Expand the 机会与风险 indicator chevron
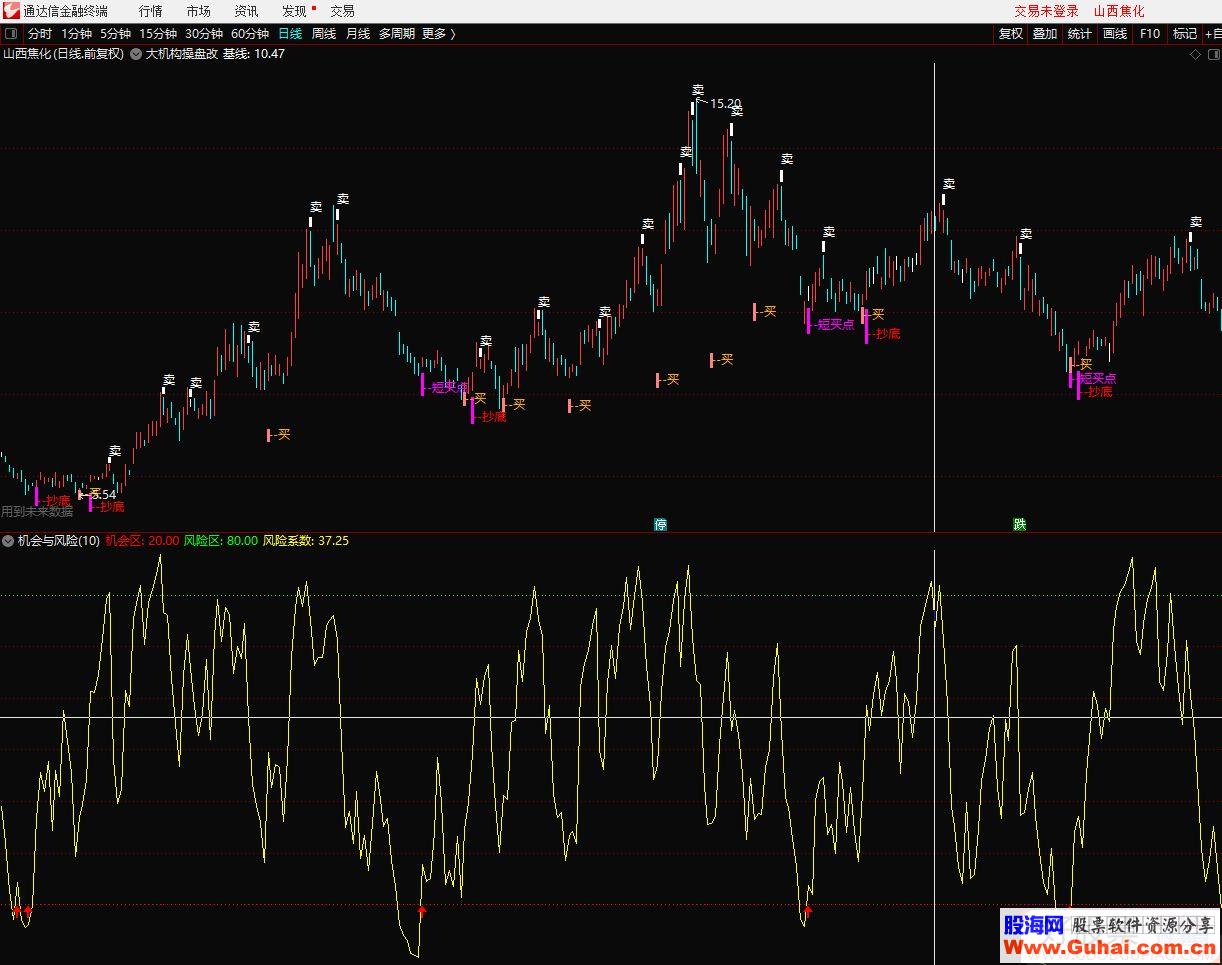The width and height of the screenshot is (1222, 965). pyautogui.click(x=8, y=541)
